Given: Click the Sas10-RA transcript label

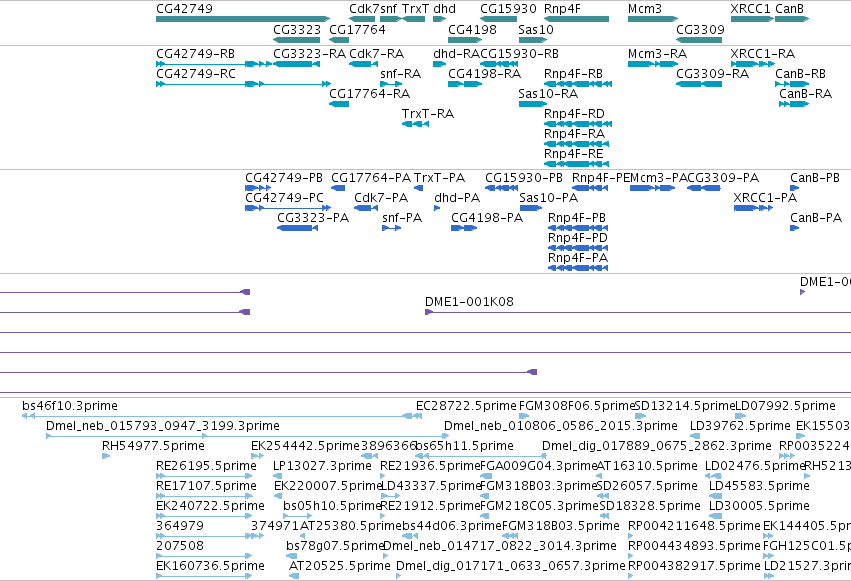Looking at the screenshot, I should tap(548, 94).
